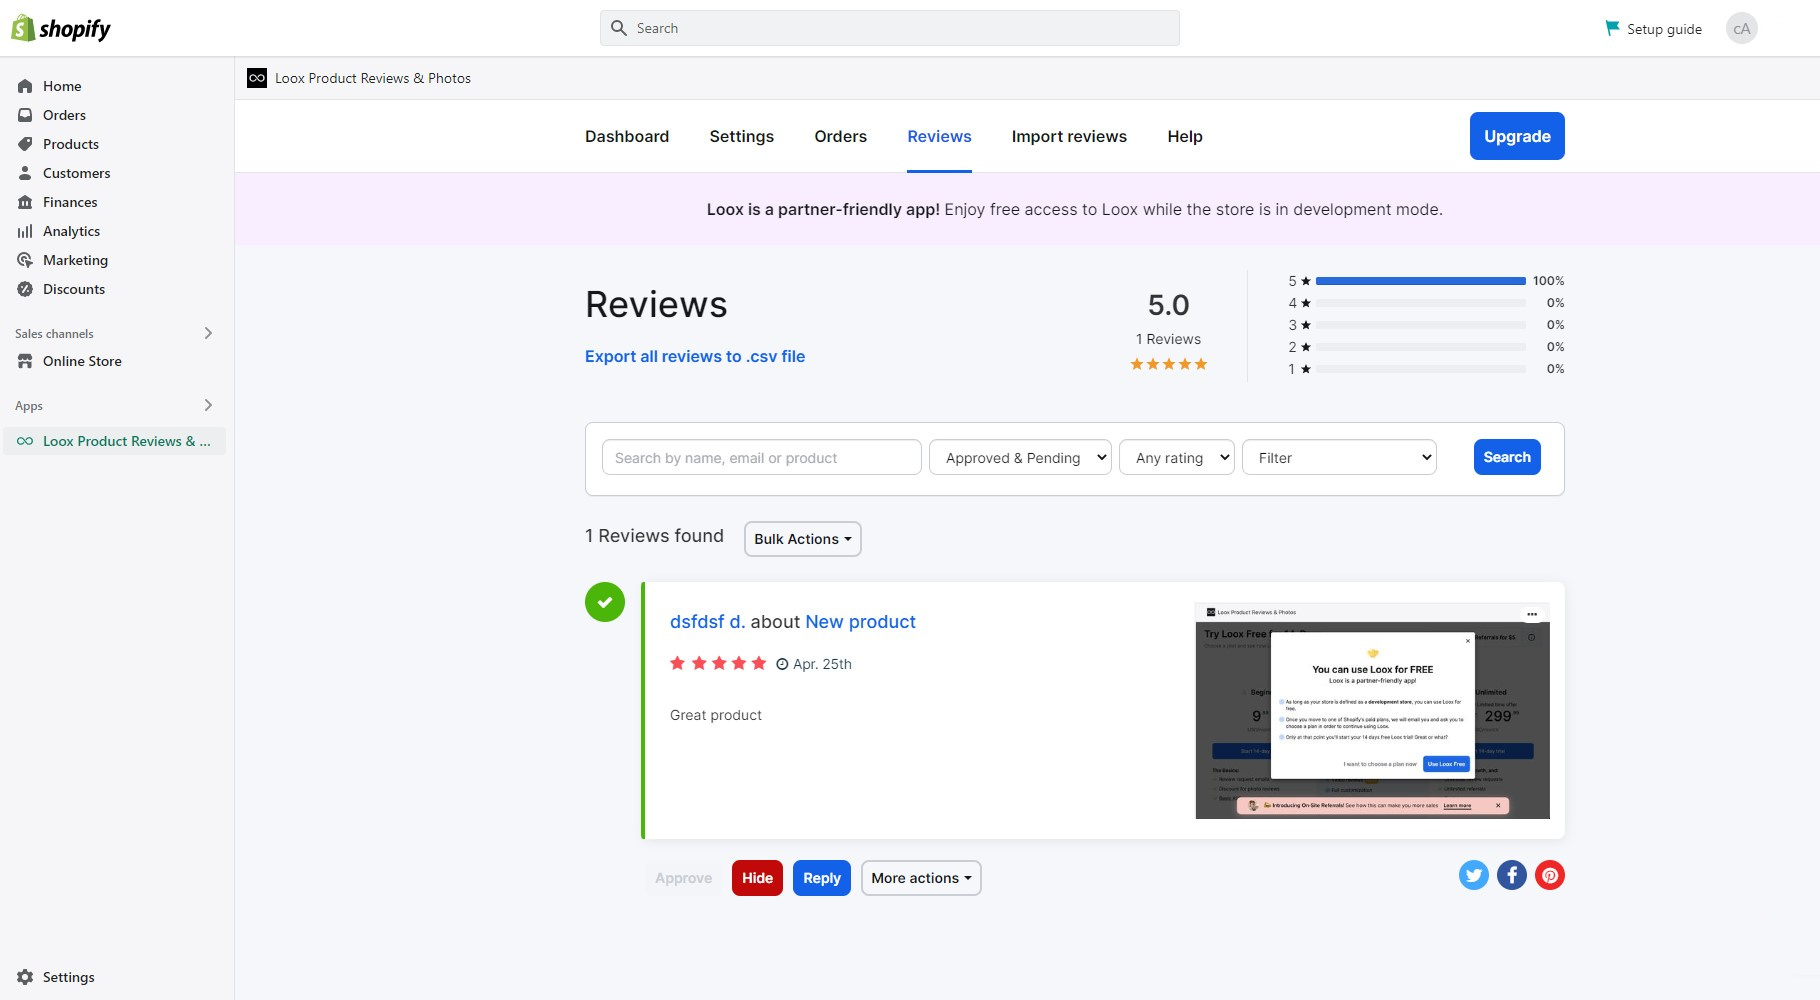
Task: Open reviewer dsfdsf d. link
Action: pos(707,622)
